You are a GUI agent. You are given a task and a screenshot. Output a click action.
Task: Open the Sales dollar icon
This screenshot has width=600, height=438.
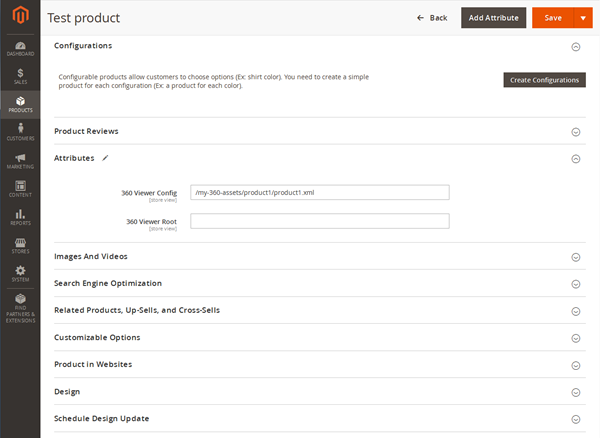point(20,76)
